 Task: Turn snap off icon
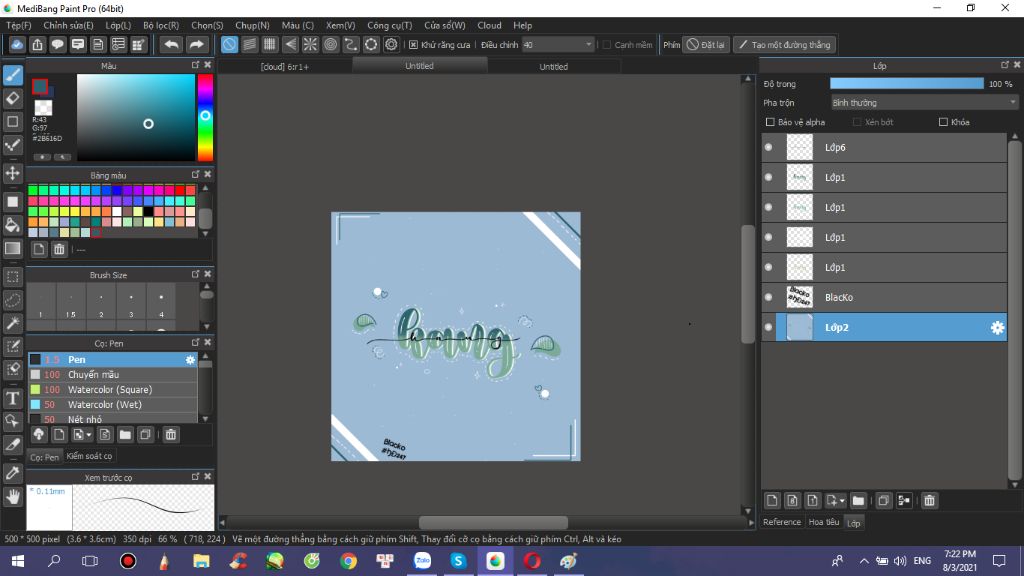[229, 44]
